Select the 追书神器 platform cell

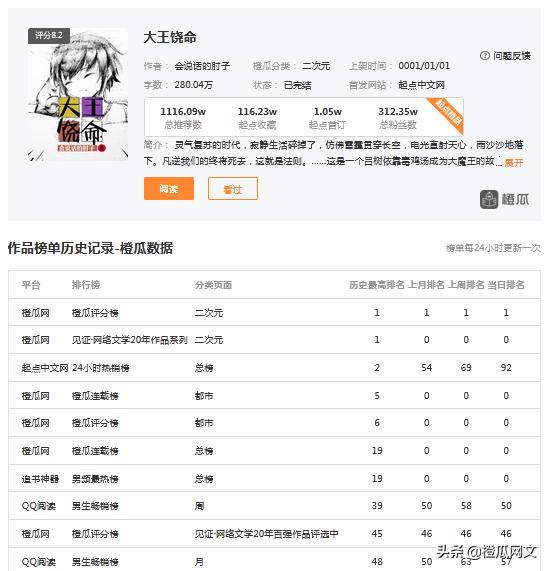(40, 479)
